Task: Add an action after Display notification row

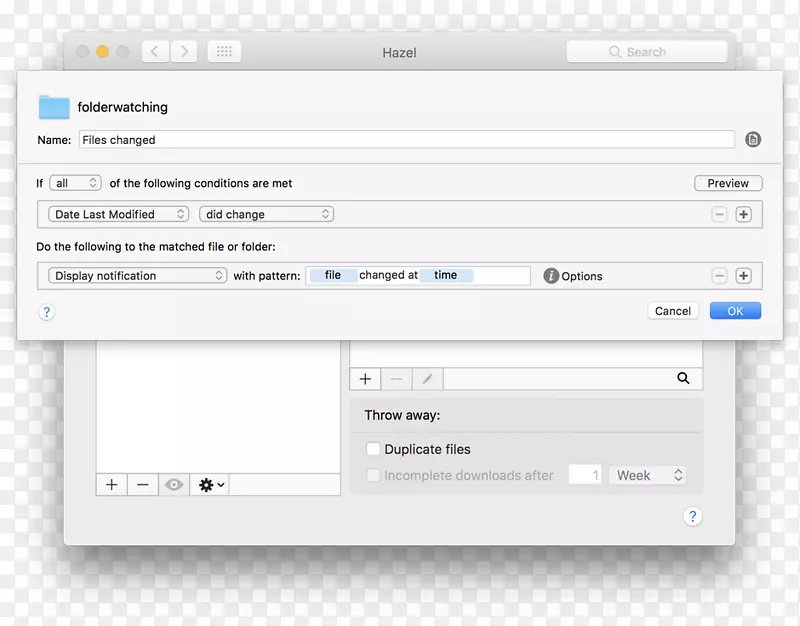Action: (743, 276)
